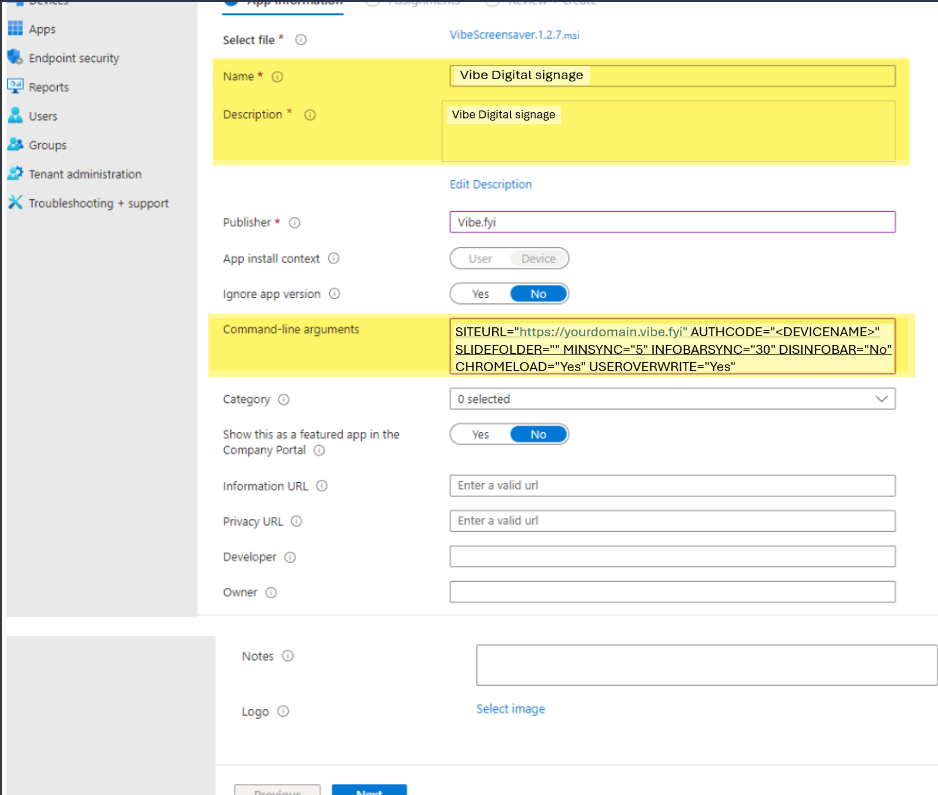This screenshot has height=795, width=938.
Task: Click into the Developer field
Action: pyautogui.click(x=672, y=556)
